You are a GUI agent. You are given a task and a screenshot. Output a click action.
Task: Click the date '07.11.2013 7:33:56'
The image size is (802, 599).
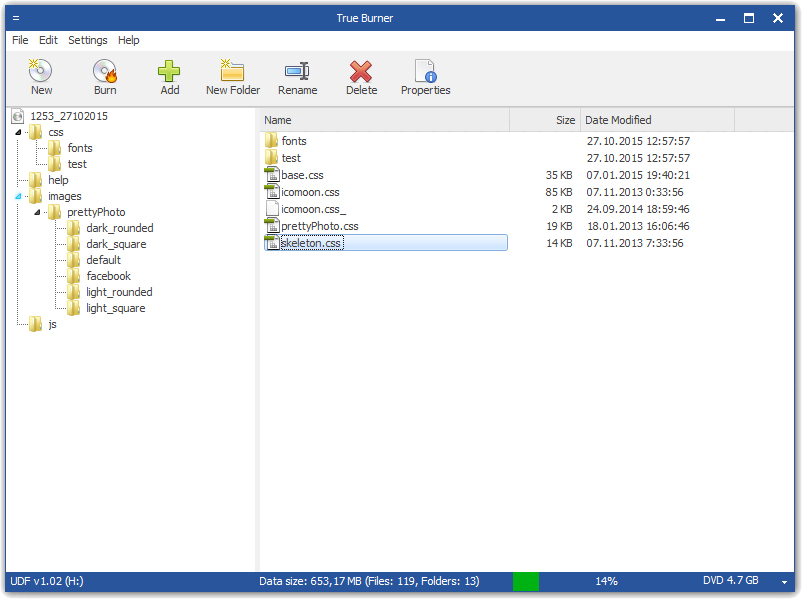[x=635, y=243]
